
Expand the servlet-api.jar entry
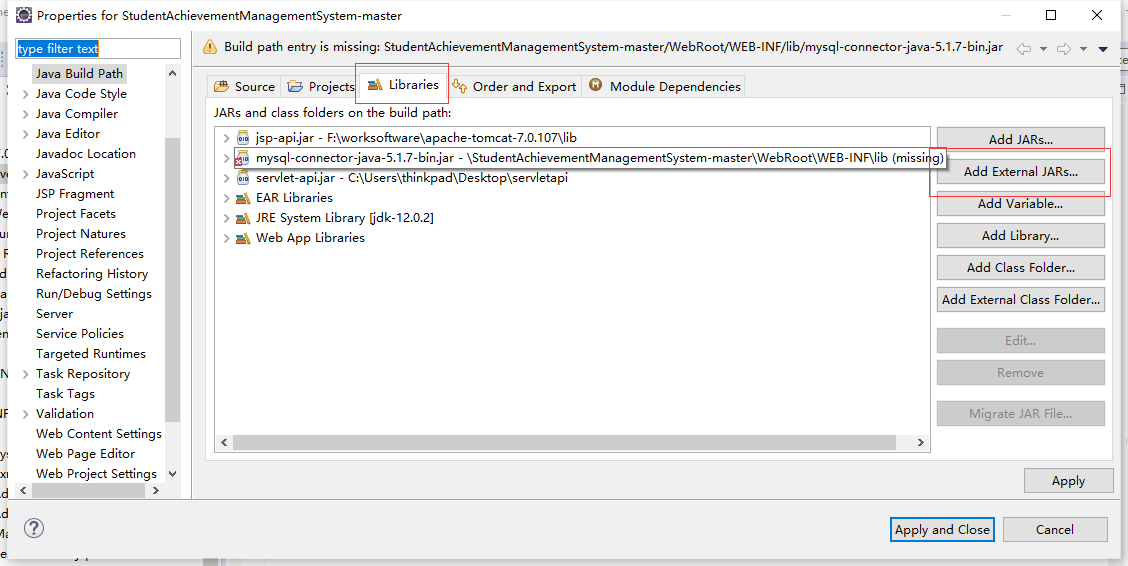coord(227,178)
